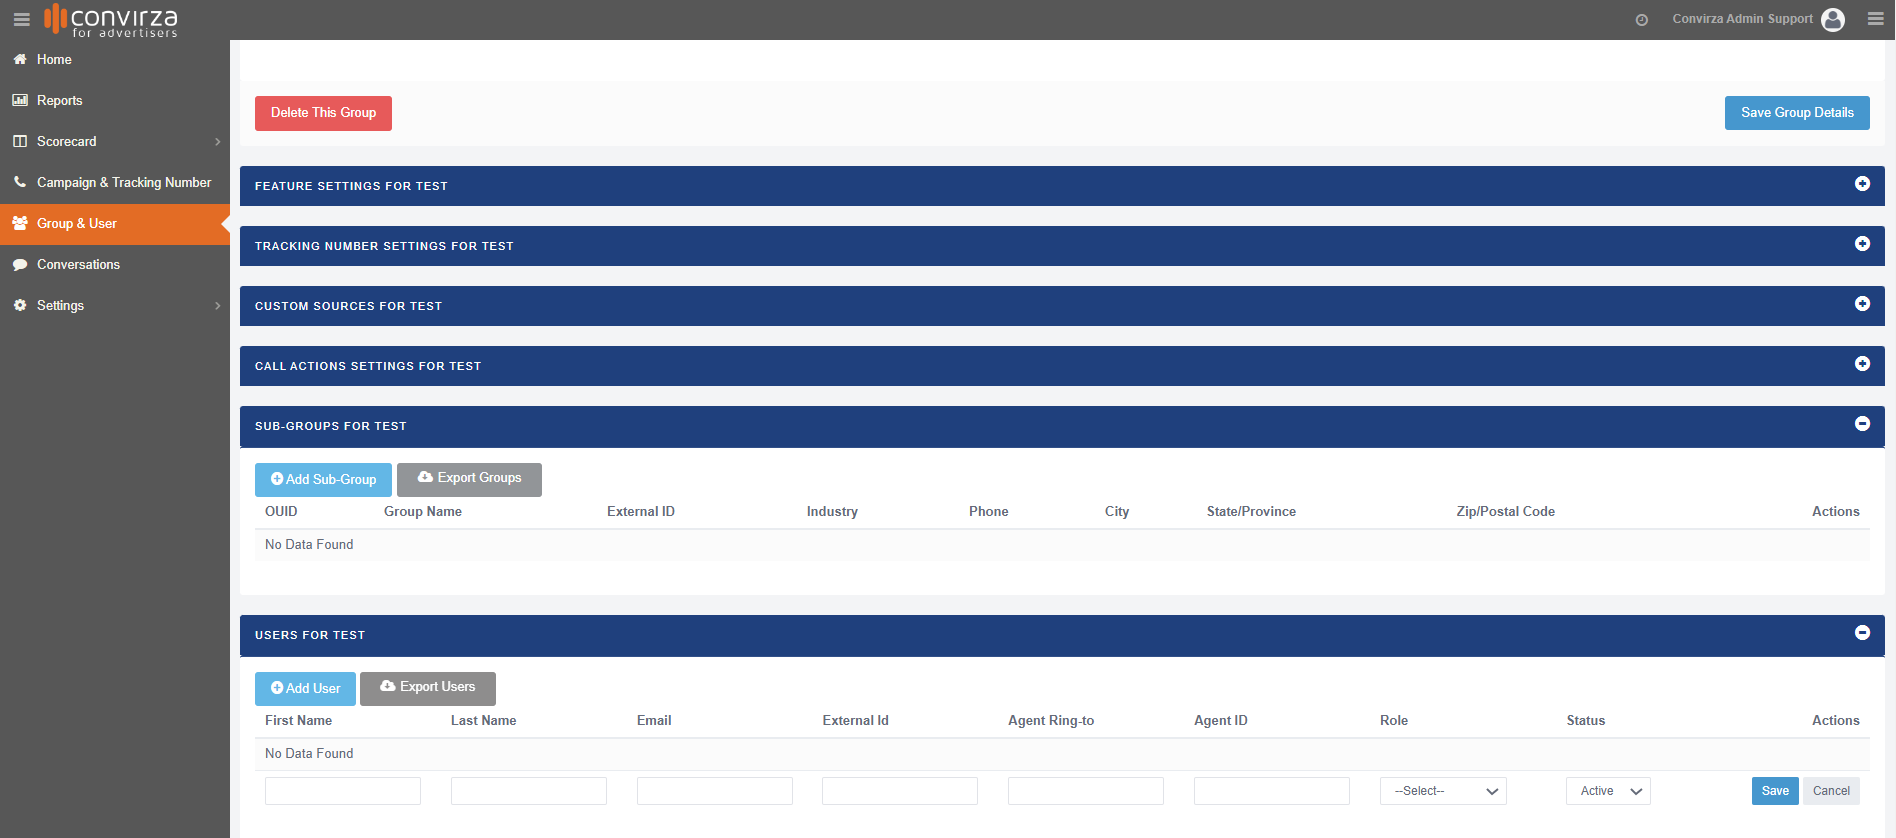Toggle the left hamburger menu icon
1896x838 pixels.
(x=21, y=19)
